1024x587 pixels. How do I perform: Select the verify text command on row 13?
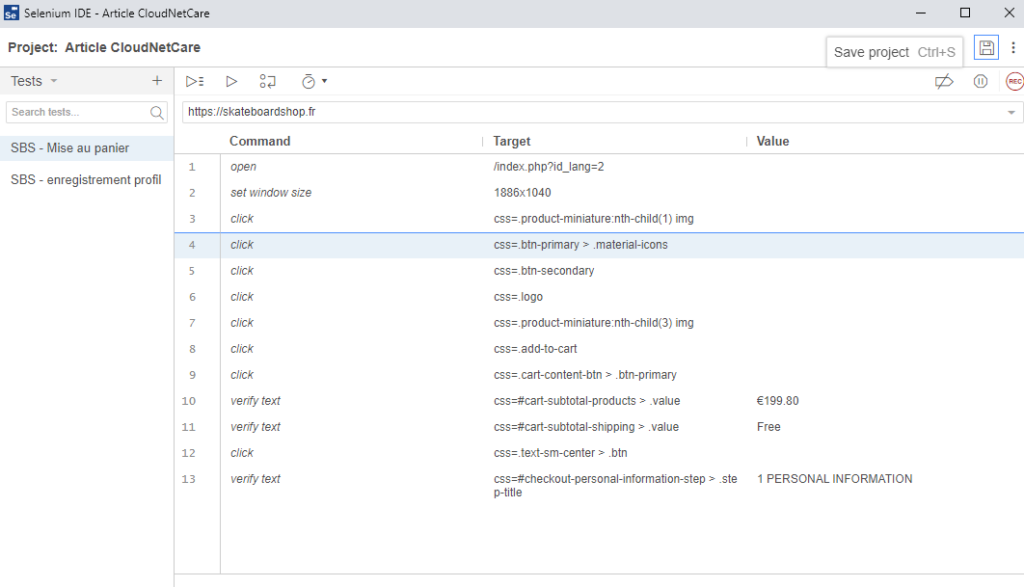pos(255,479)
